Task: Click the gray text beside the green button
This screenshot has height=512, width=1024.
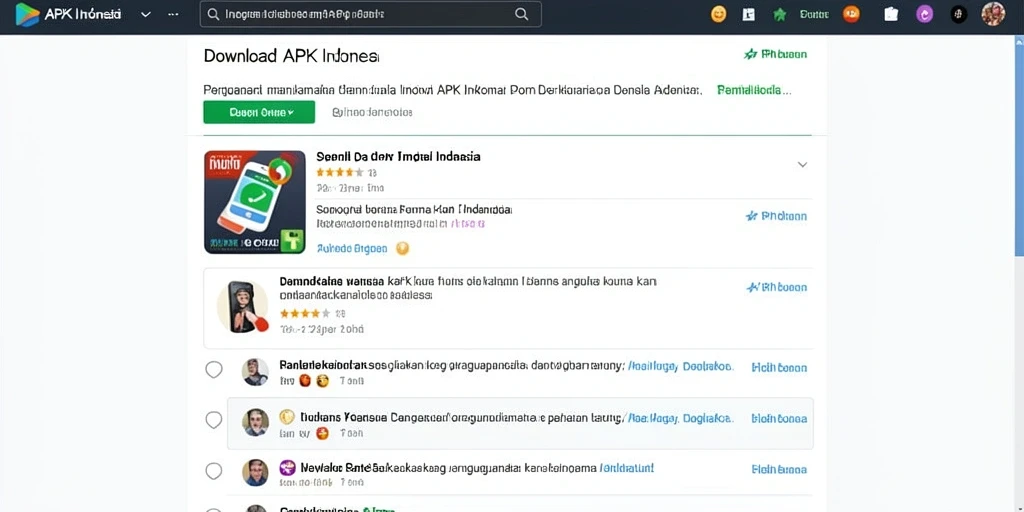Action: (372, 112)
